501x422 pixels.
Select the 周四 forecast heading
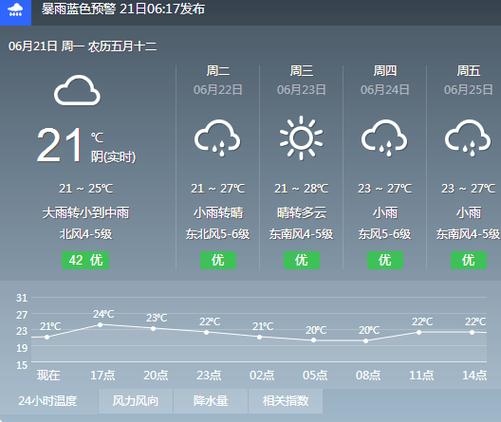[385, 71]
